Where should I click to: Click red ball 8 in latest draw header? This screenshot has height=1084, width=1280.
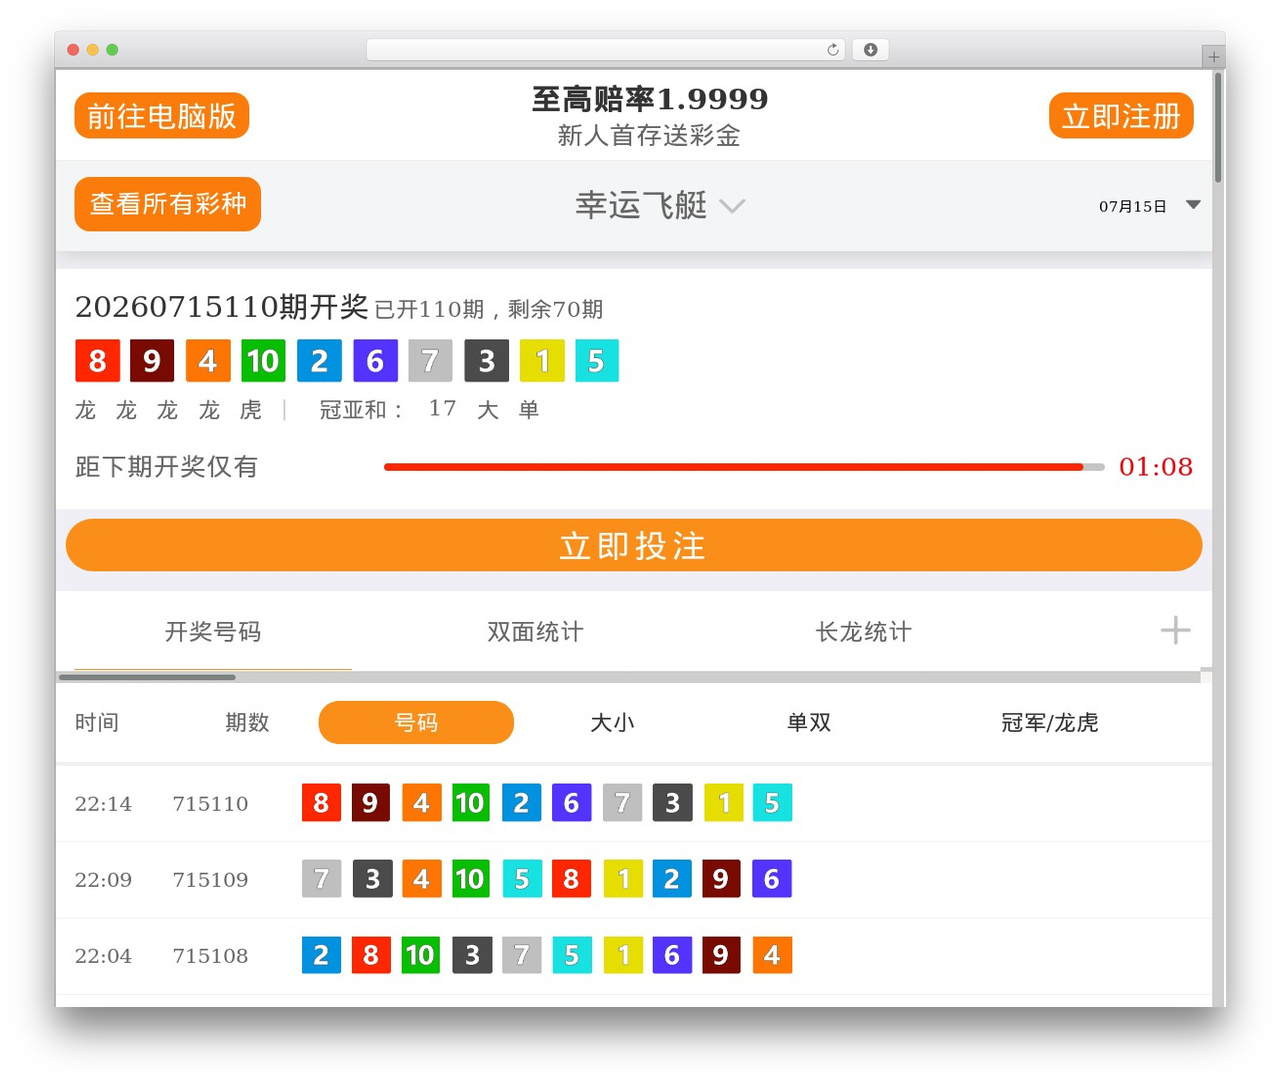(x=97, y=361)
